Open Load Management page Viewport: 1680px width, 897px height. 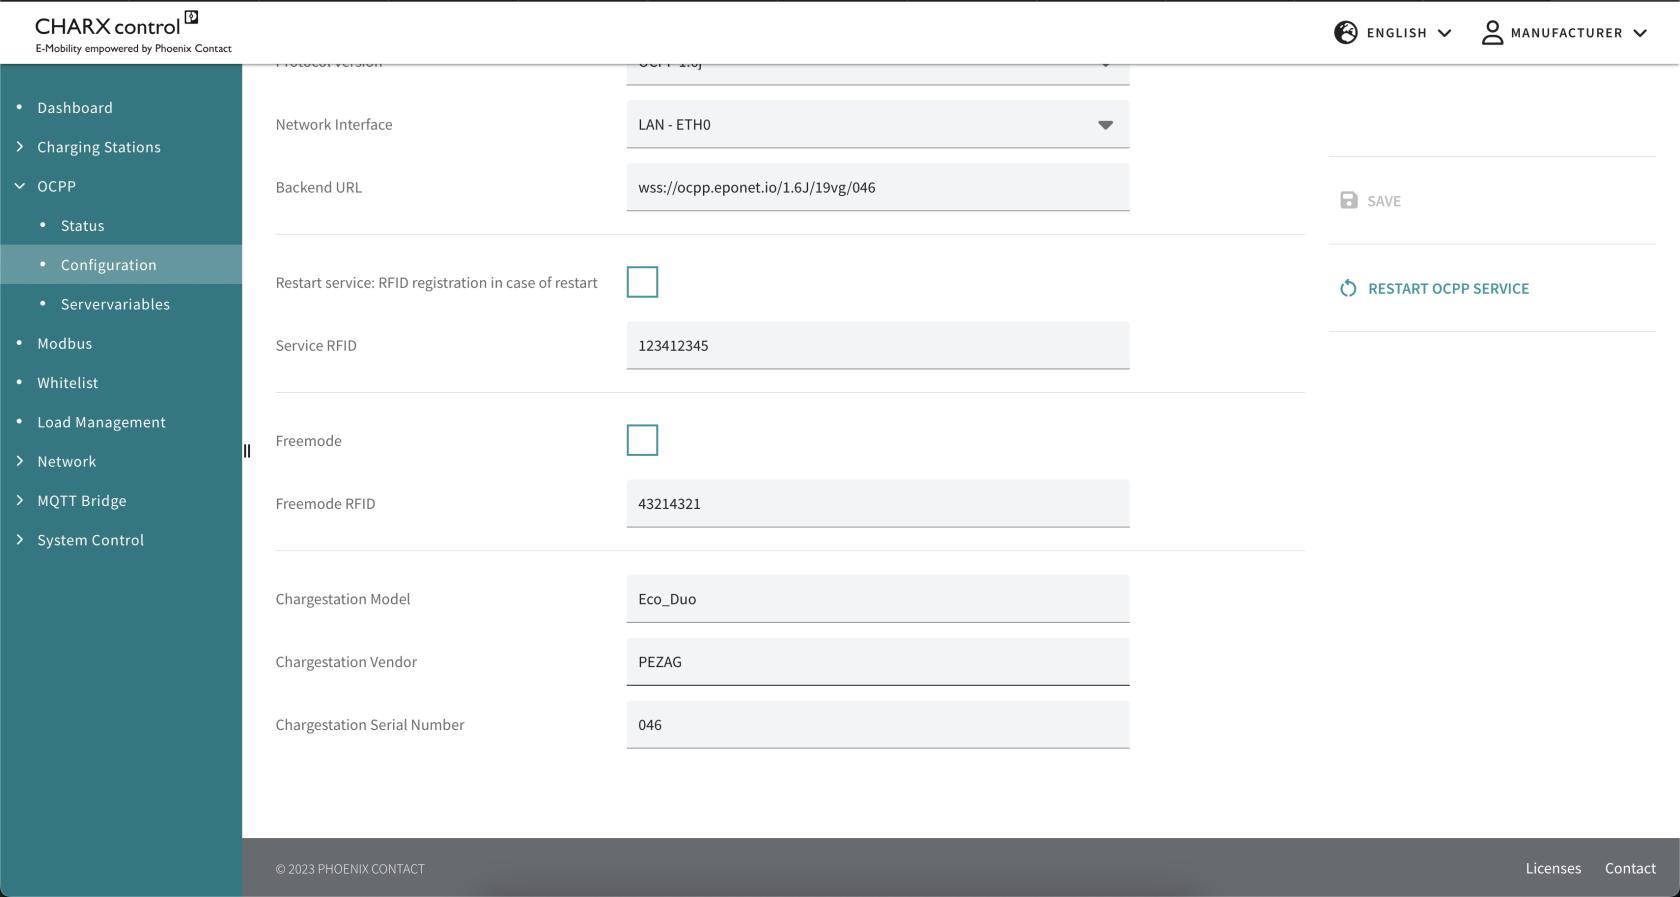[x=101, y=422]
